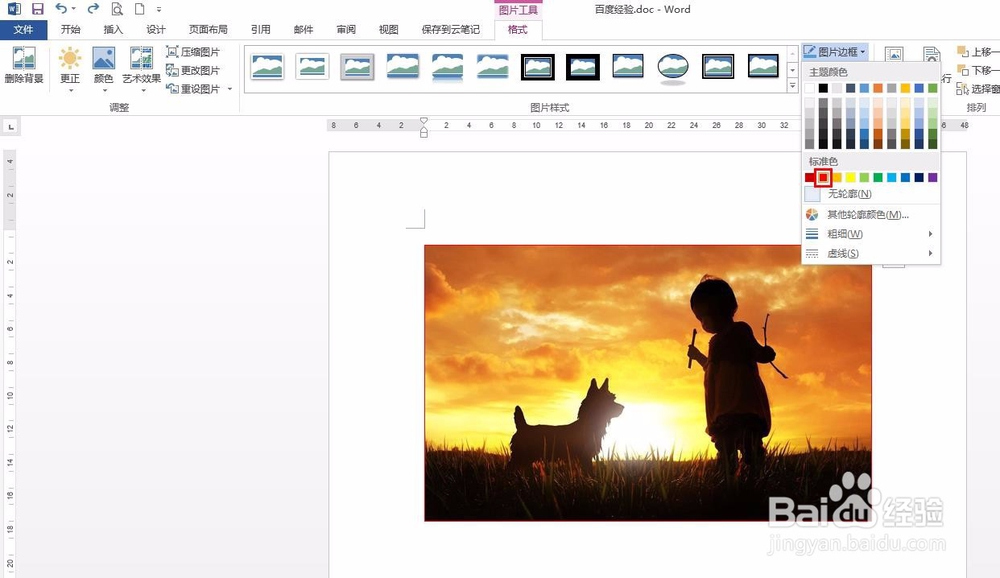Image resolution: width=1000 pixels, height=578 pixels.
Task: Toggle the 图片边框 picture border dropdown
Action: (x=835, y=52)
